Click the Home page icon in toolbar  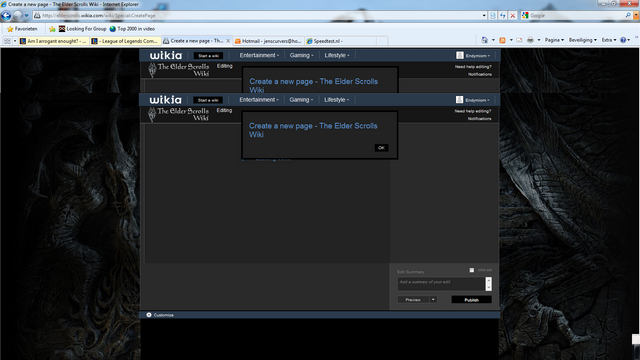click(x=484, y=40)
